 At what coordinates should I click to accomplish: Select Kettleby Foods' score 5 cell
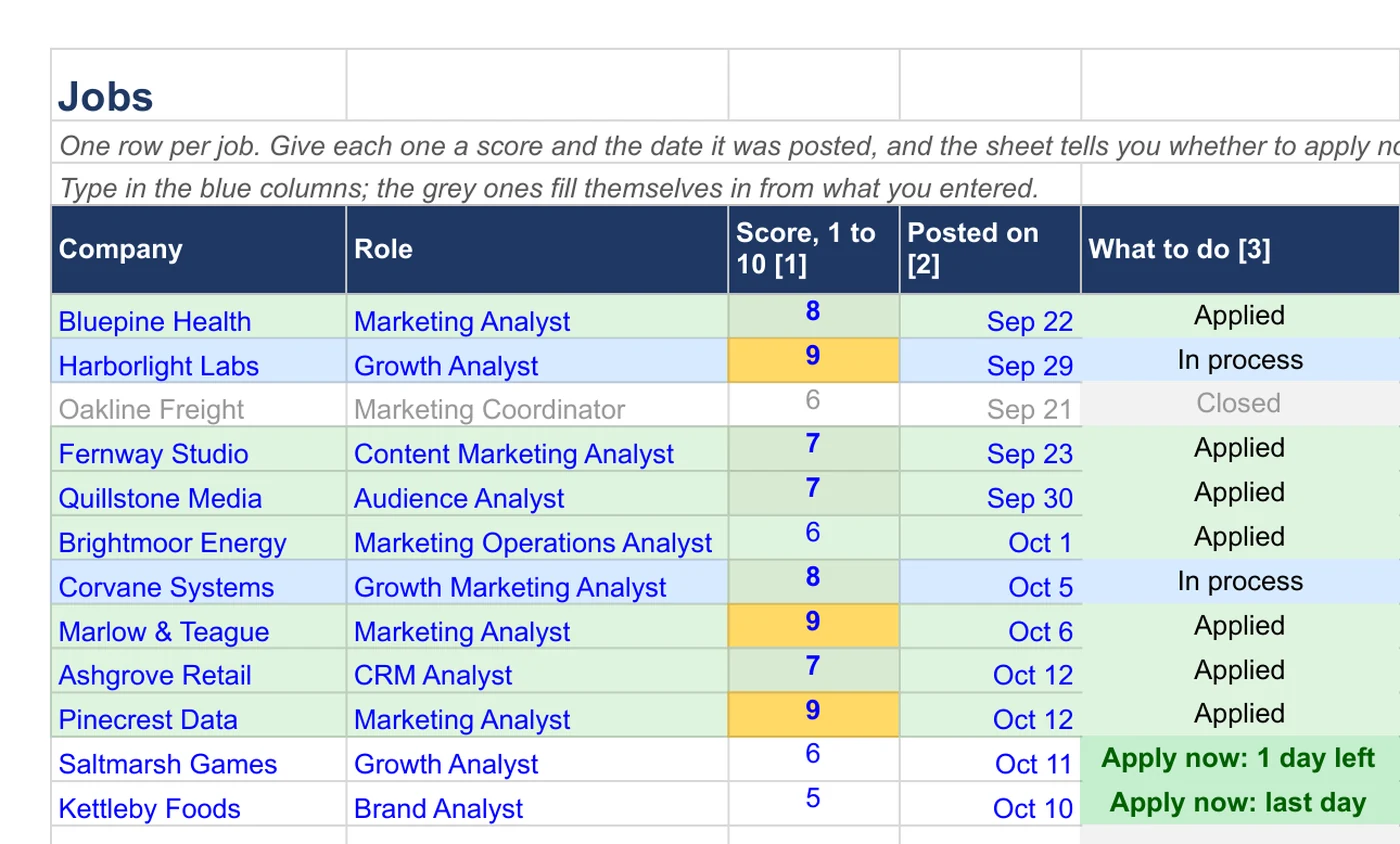point(814,803)
